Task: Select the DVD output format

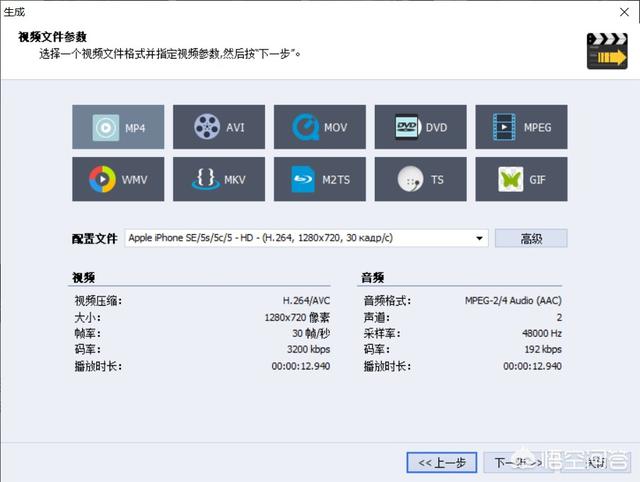Action: 420,127
